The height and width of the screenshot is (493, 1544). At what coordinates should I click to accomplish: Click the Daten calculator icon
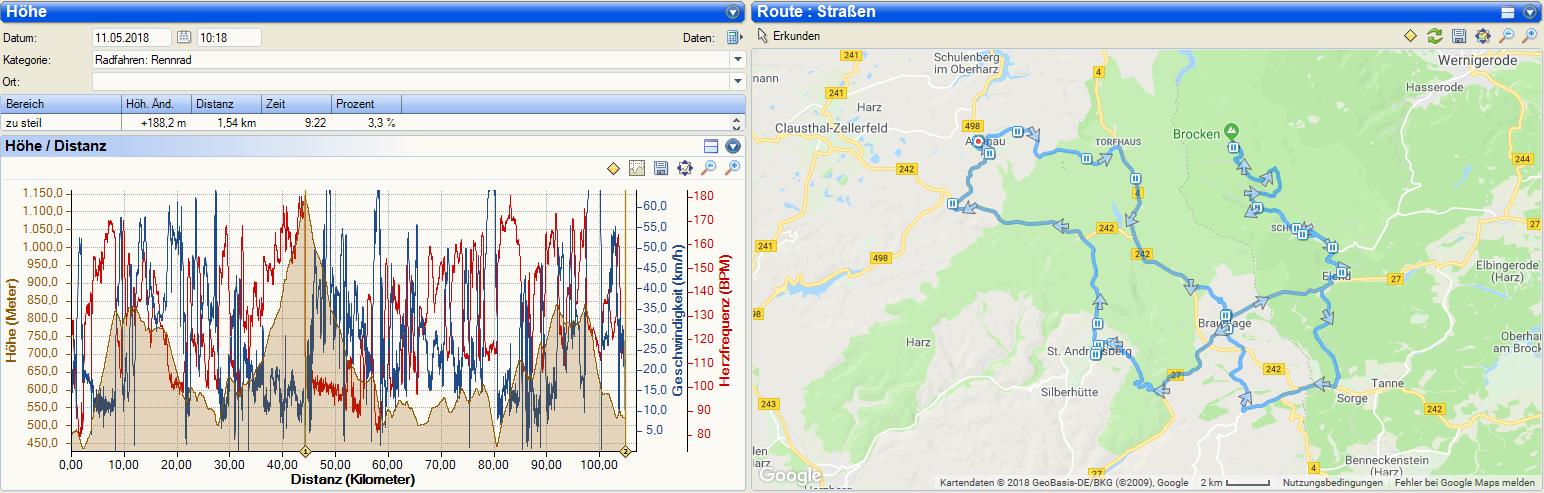734,38
